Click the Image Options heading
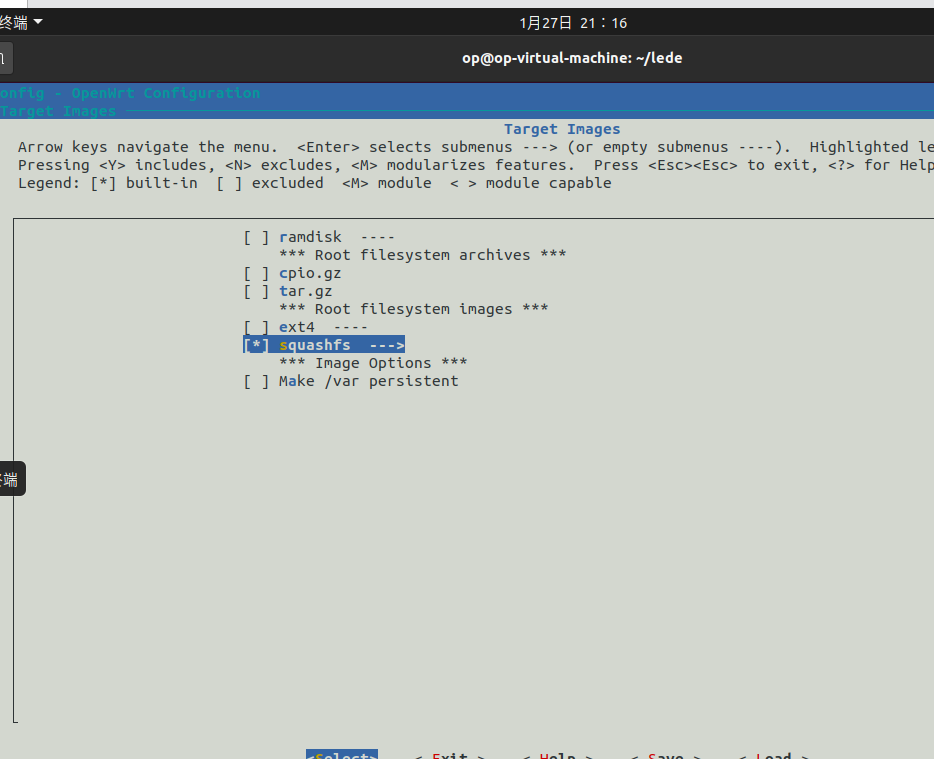934x759 pixels. coord(373,363)
